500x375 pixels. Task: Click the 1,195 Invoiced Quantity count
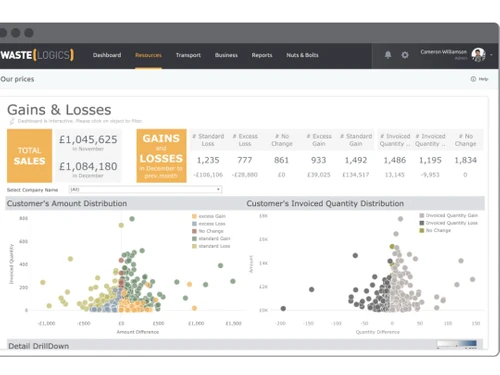430,160
